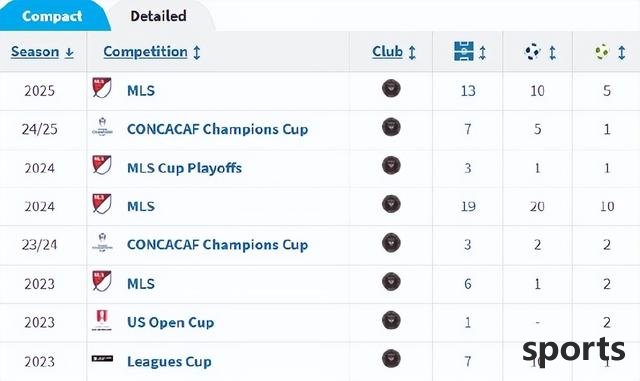Image resolution: width=640 pixels, height=381 pixels.
Task: Open 24/25 CONCACAF Champions Cup link
Action: pyautogui.click(x=218, y=129)
